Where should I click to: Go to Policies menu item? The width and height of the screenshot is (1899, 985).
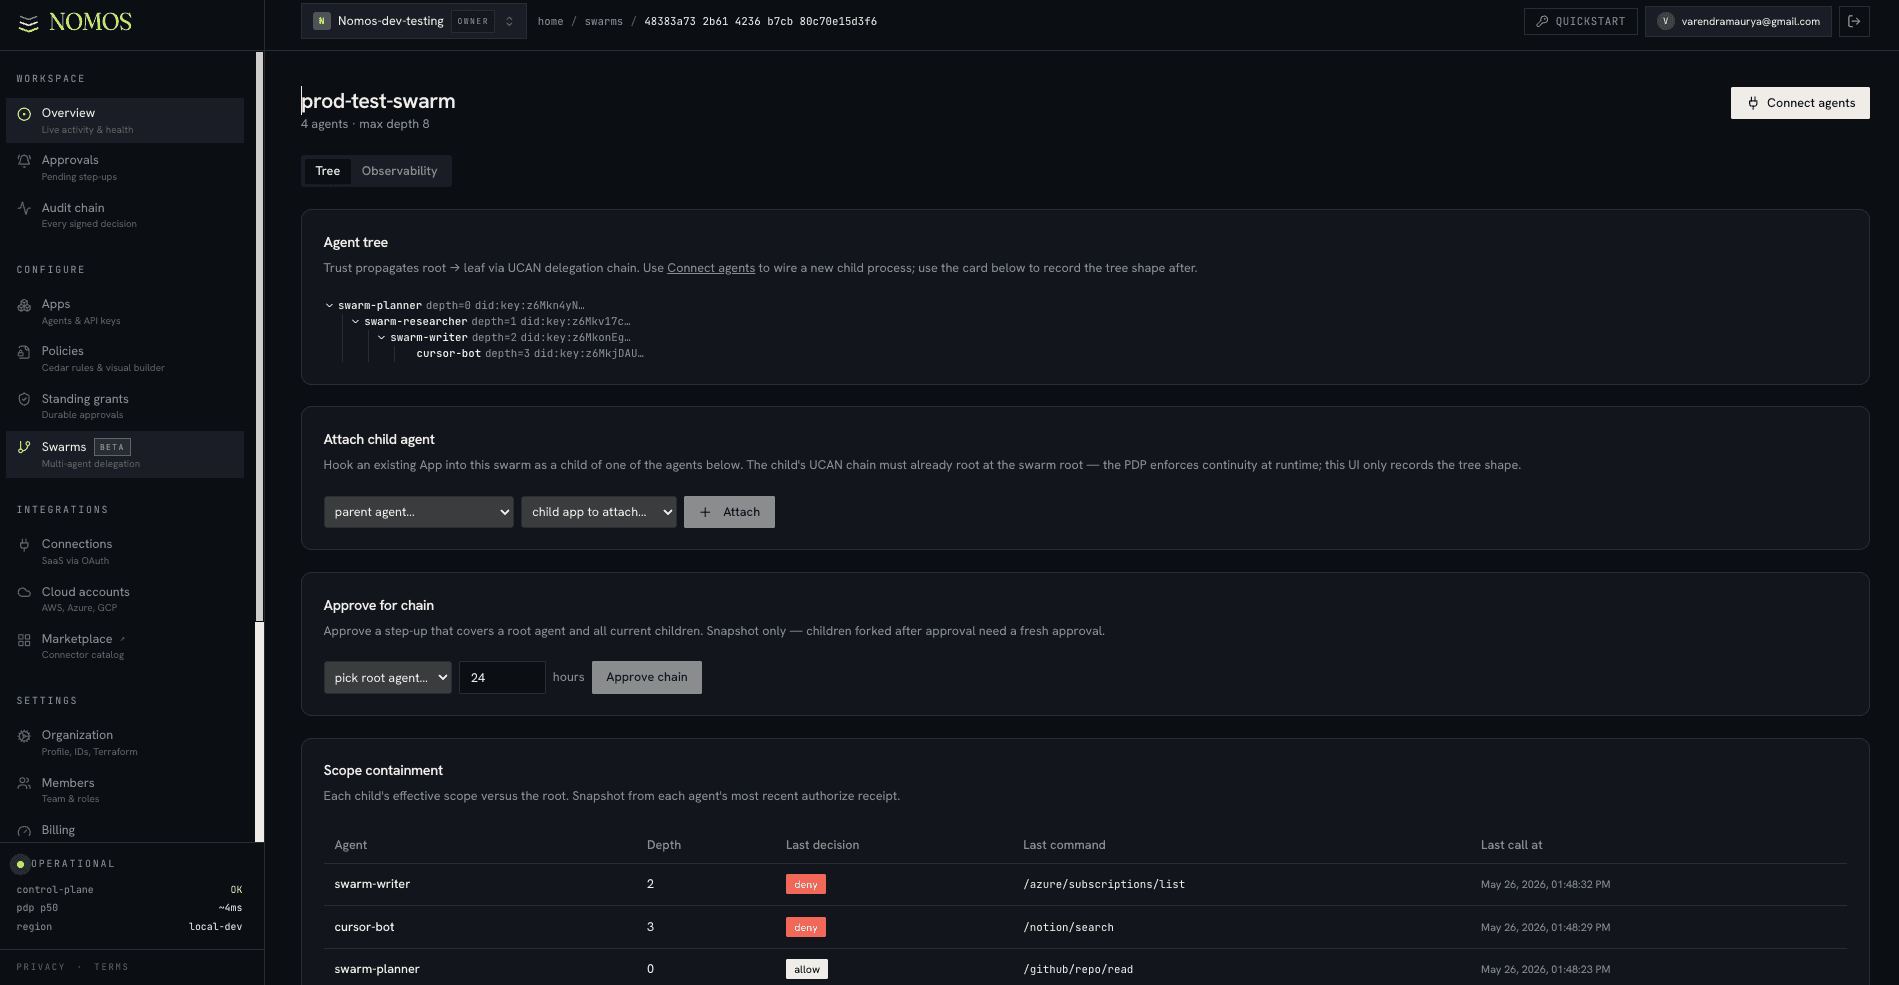(125, 359)
